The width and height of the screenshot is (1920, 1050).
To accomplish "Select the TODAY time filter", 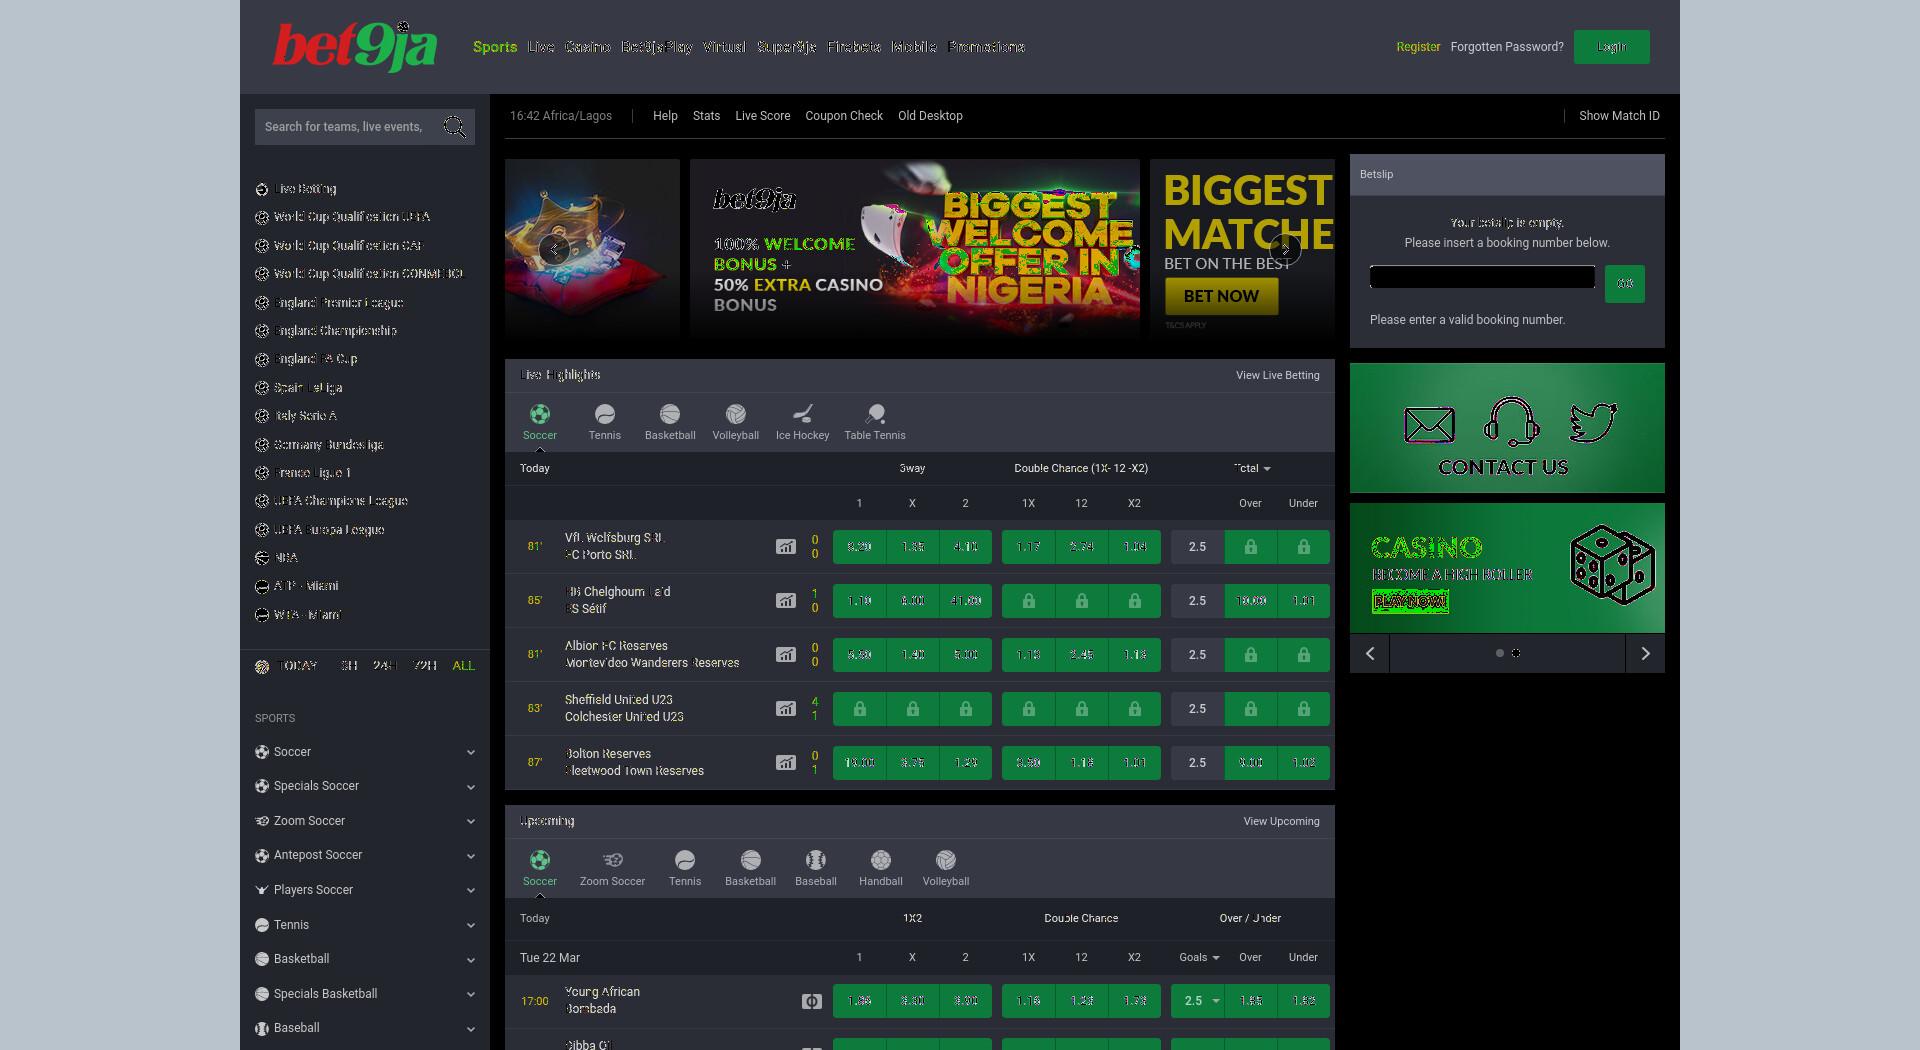I will (x=299, y=666).
